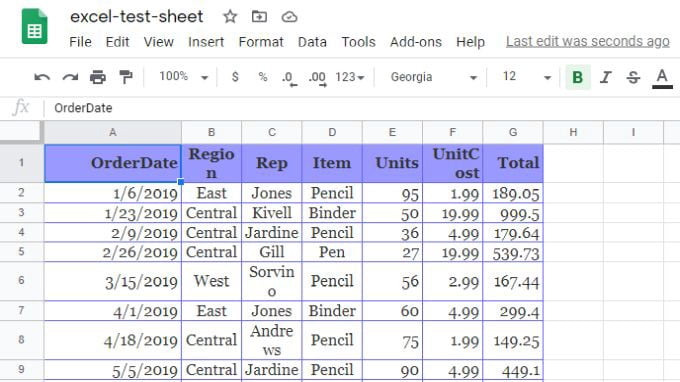Format as percent
This screenshot has width=680, height=382.
(263, 77)
